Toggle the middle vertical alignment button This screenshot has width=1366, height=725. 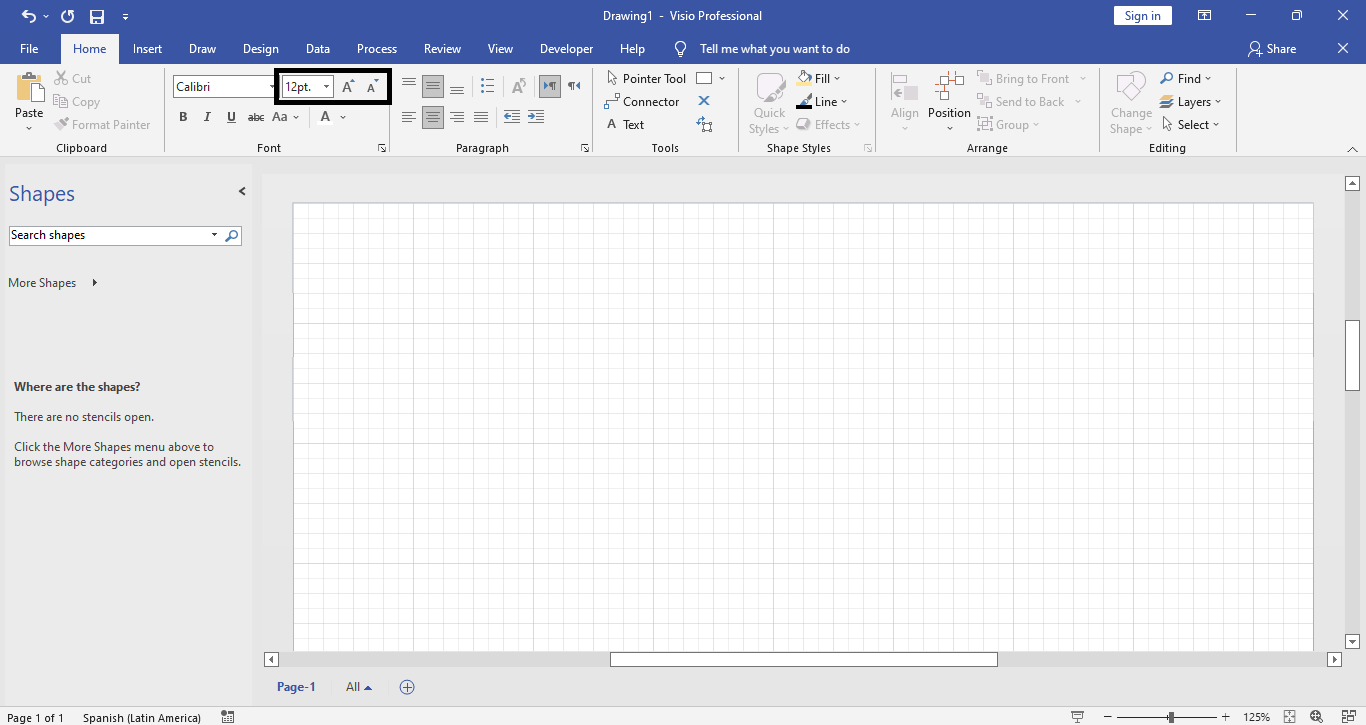[433, 86]
